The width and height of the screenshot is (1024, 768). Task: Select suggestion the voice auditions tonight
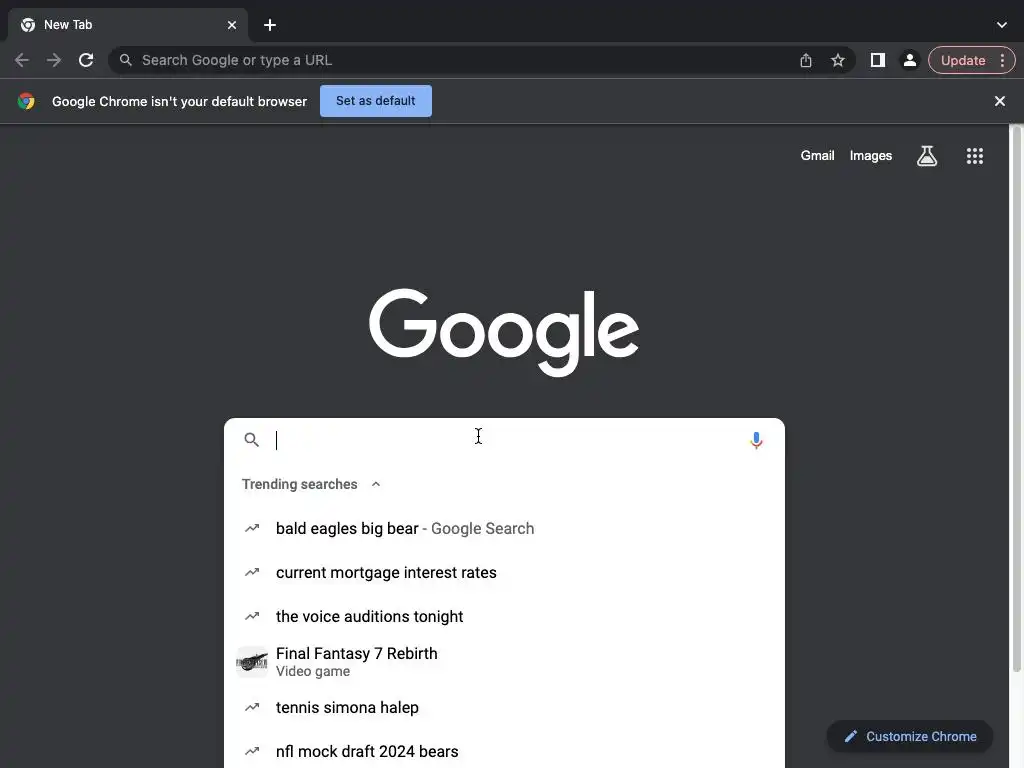(504, 616)
